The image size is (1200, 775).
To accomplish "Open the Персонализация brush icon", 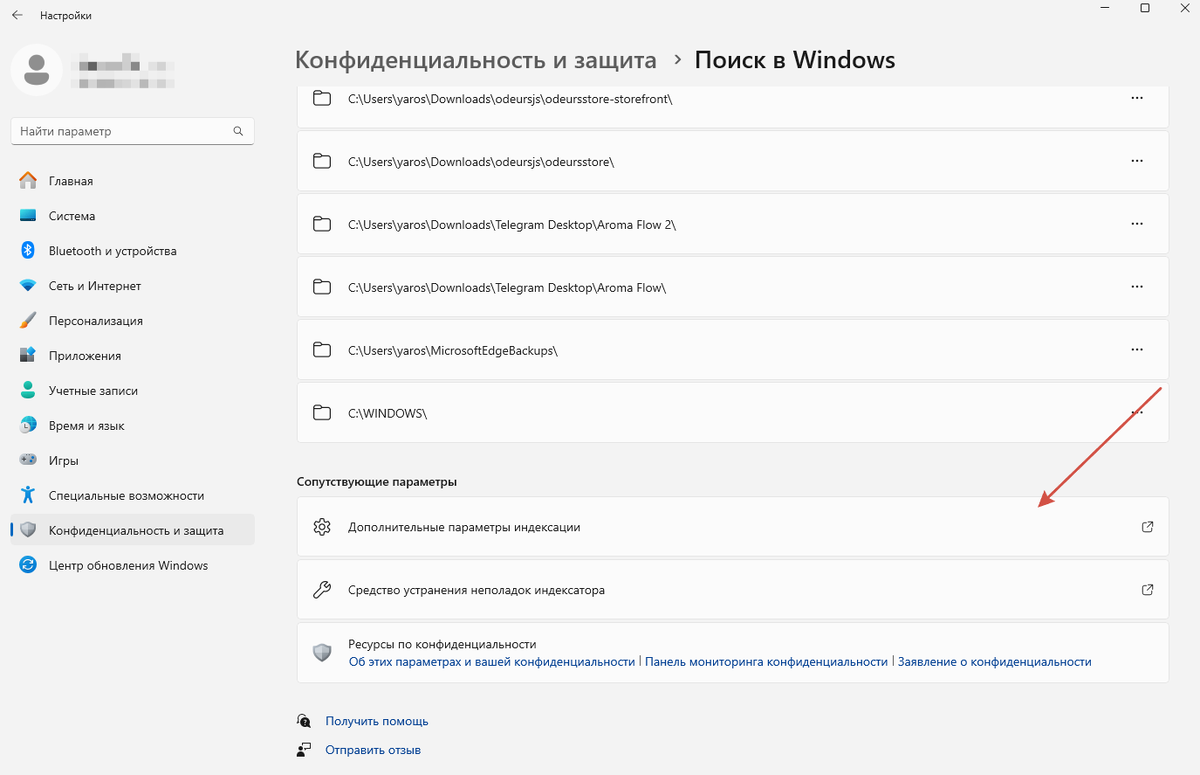I will point(28,321).
